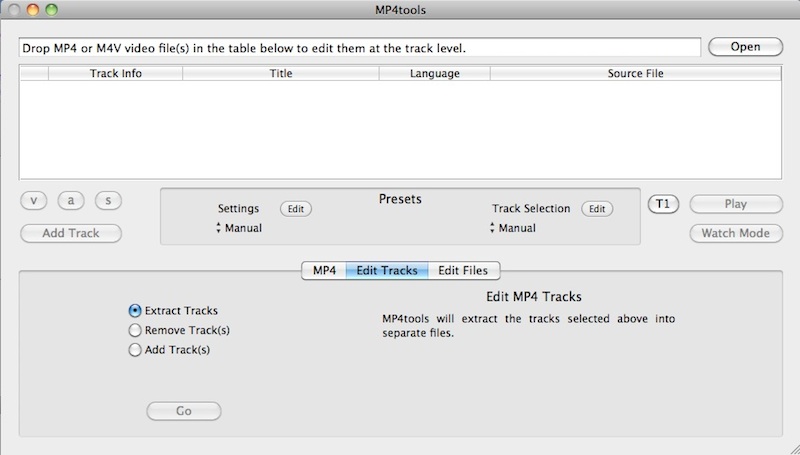Click the Source File column header
Viewport: 800px width, 455px height.
tap(635, 73)
